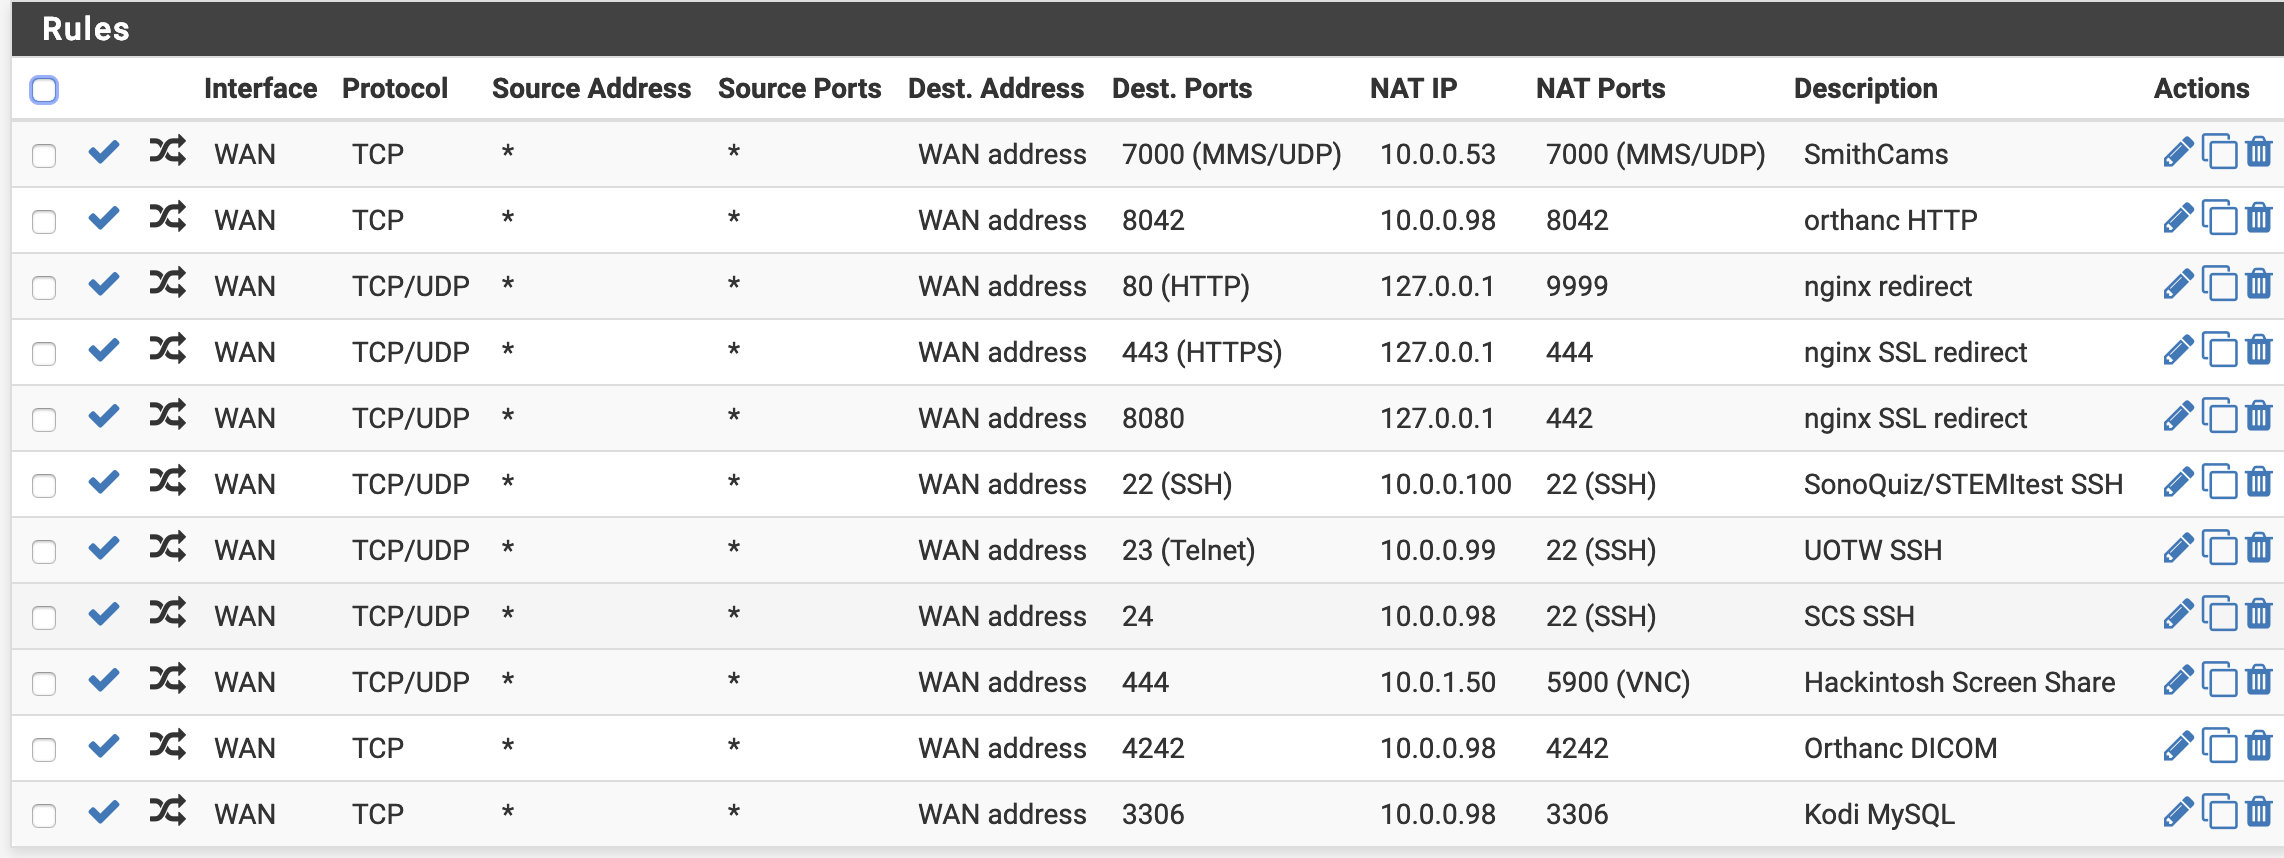Viewport: 2284px width, 858px height.
Task: Click the Description column header
Action: (x=1865, y=89)
